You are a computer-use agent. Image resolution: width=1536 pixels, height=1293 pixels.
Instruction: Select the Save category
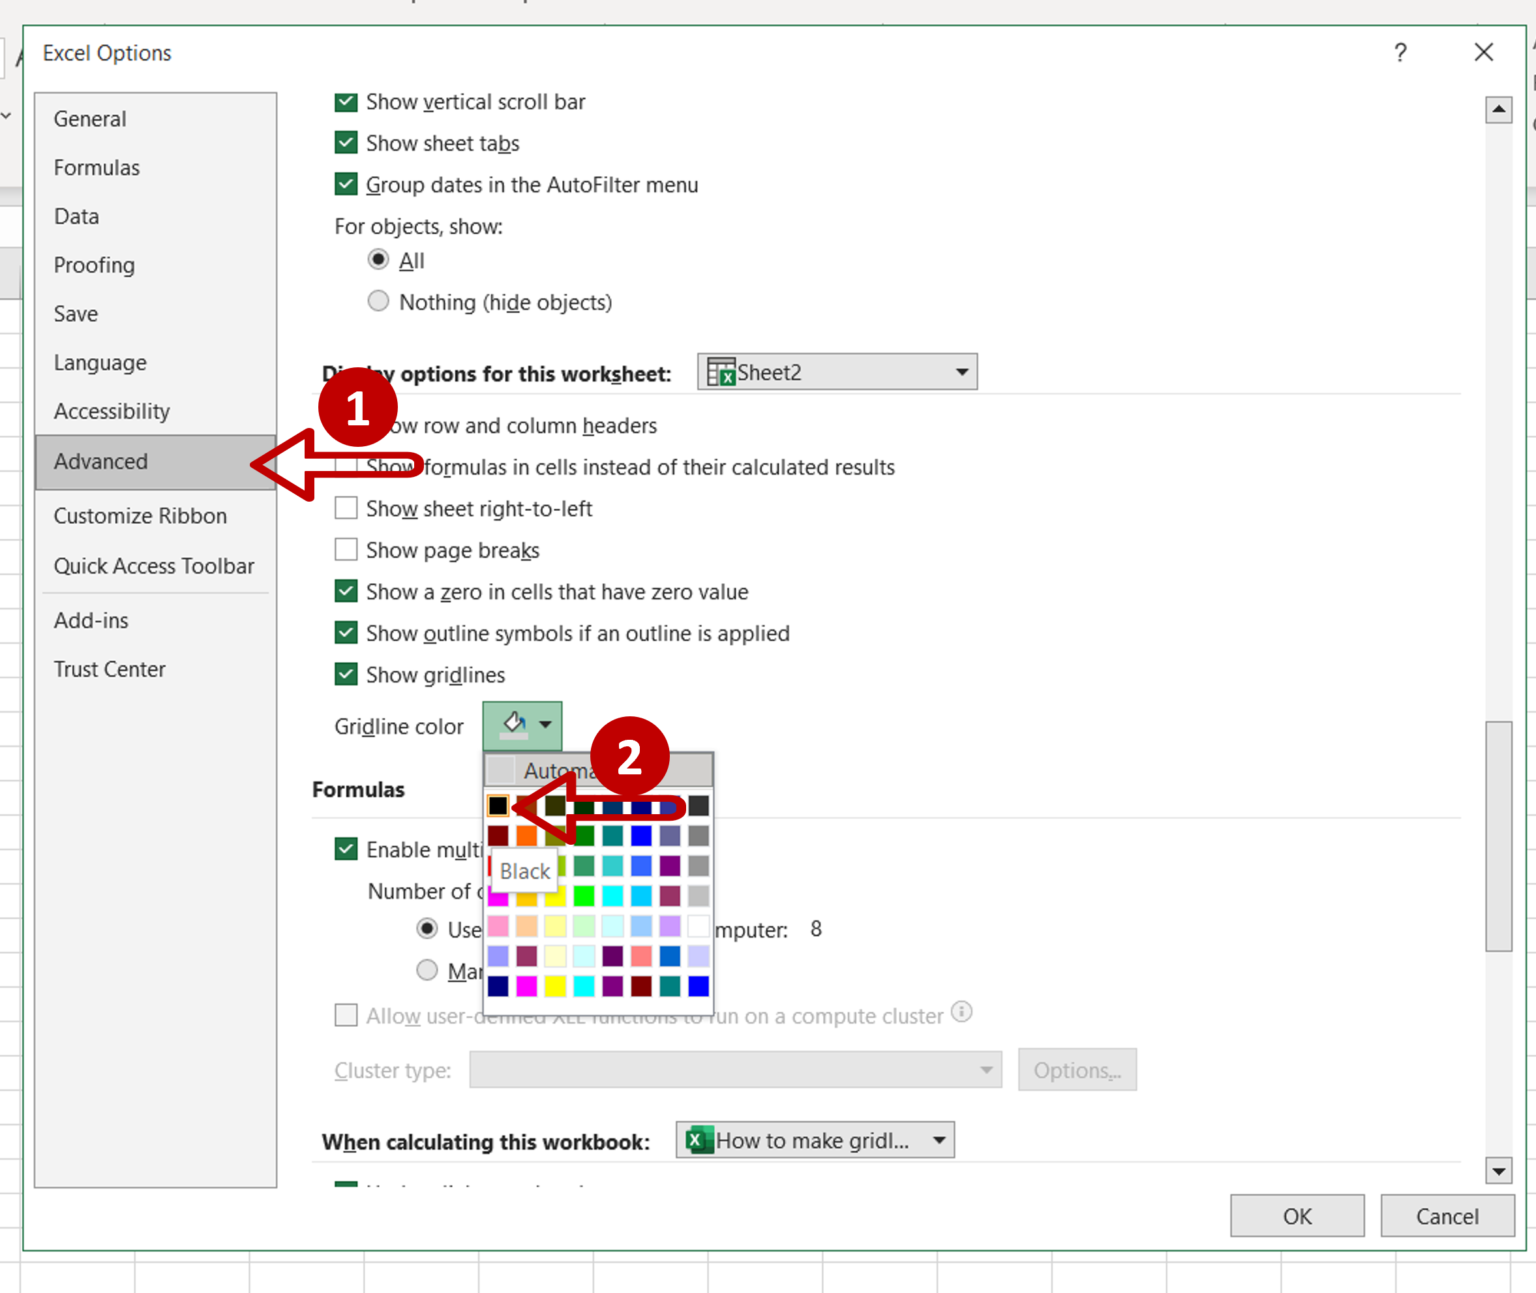(x=156, y=314)
